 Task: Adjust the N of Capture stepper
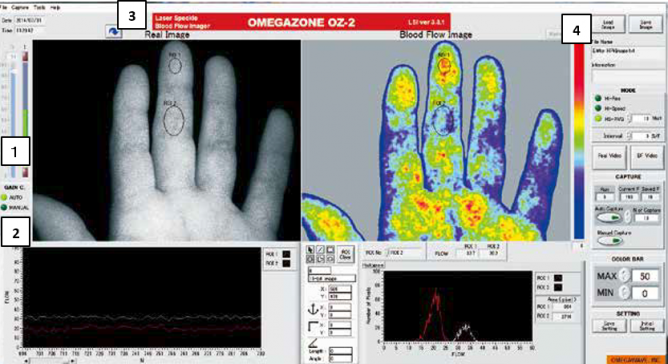click(628, 217)
